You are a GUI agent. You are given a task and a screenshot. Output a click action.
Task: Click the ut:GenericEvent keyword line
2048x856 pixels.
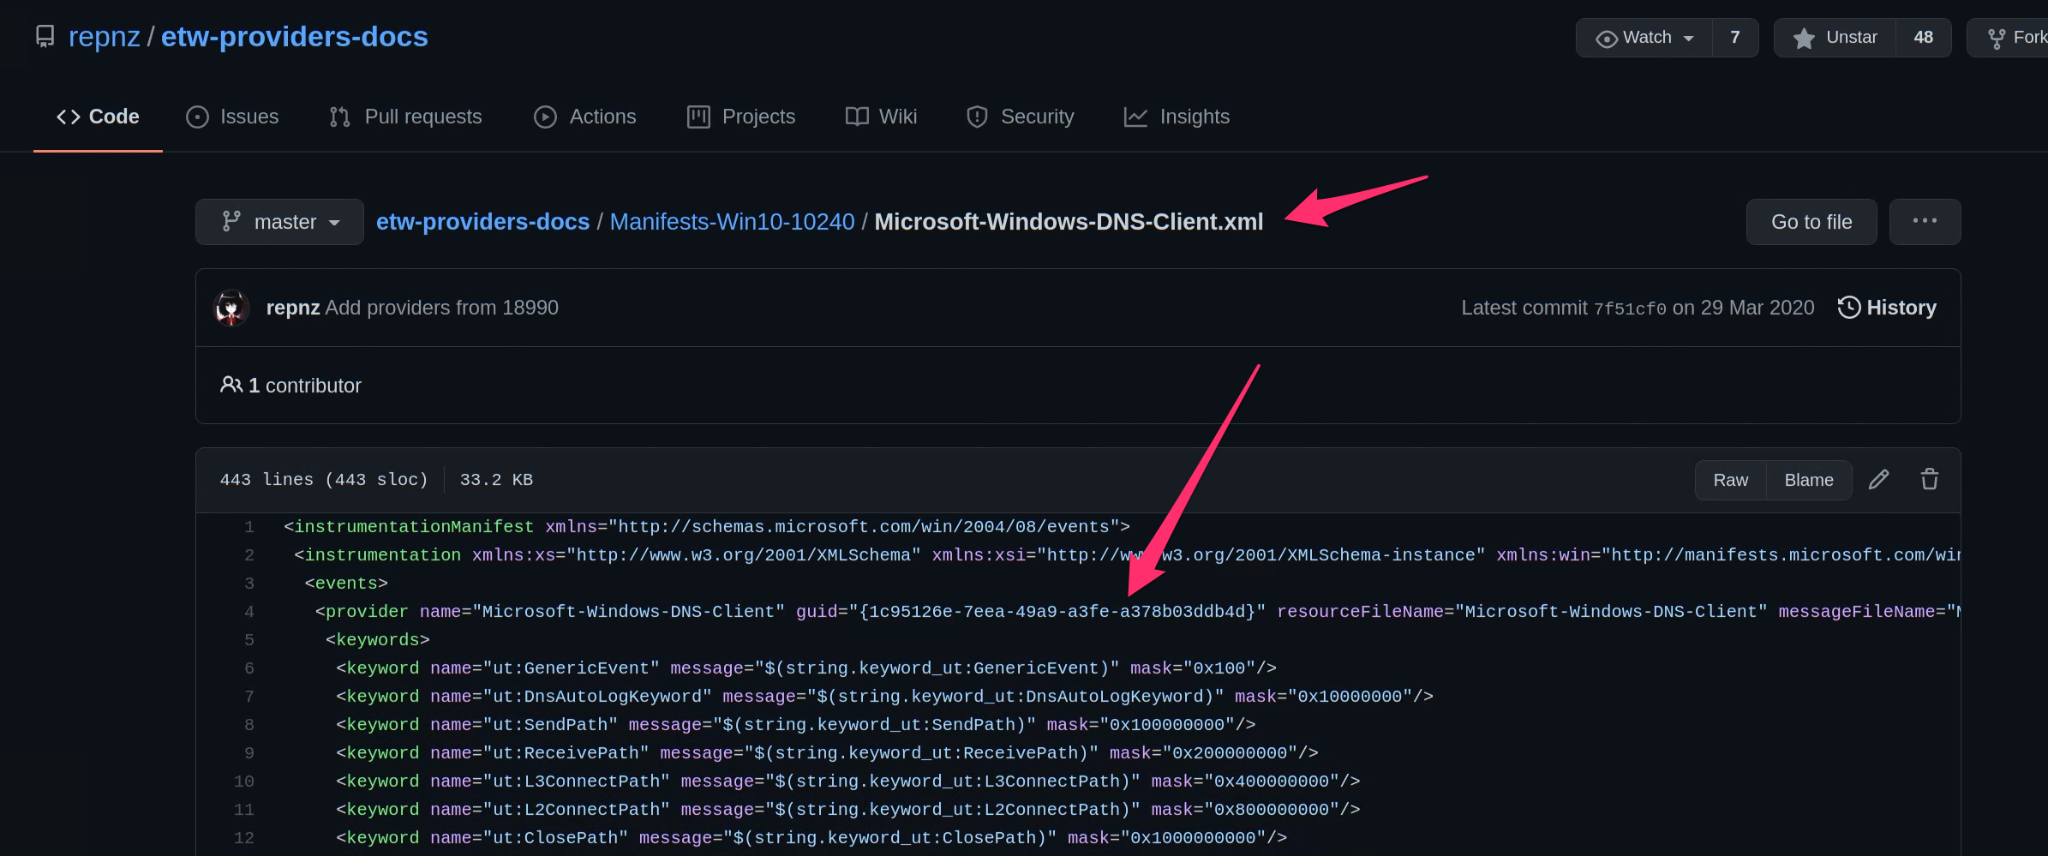pyautogui.click(x=806, y=668)
